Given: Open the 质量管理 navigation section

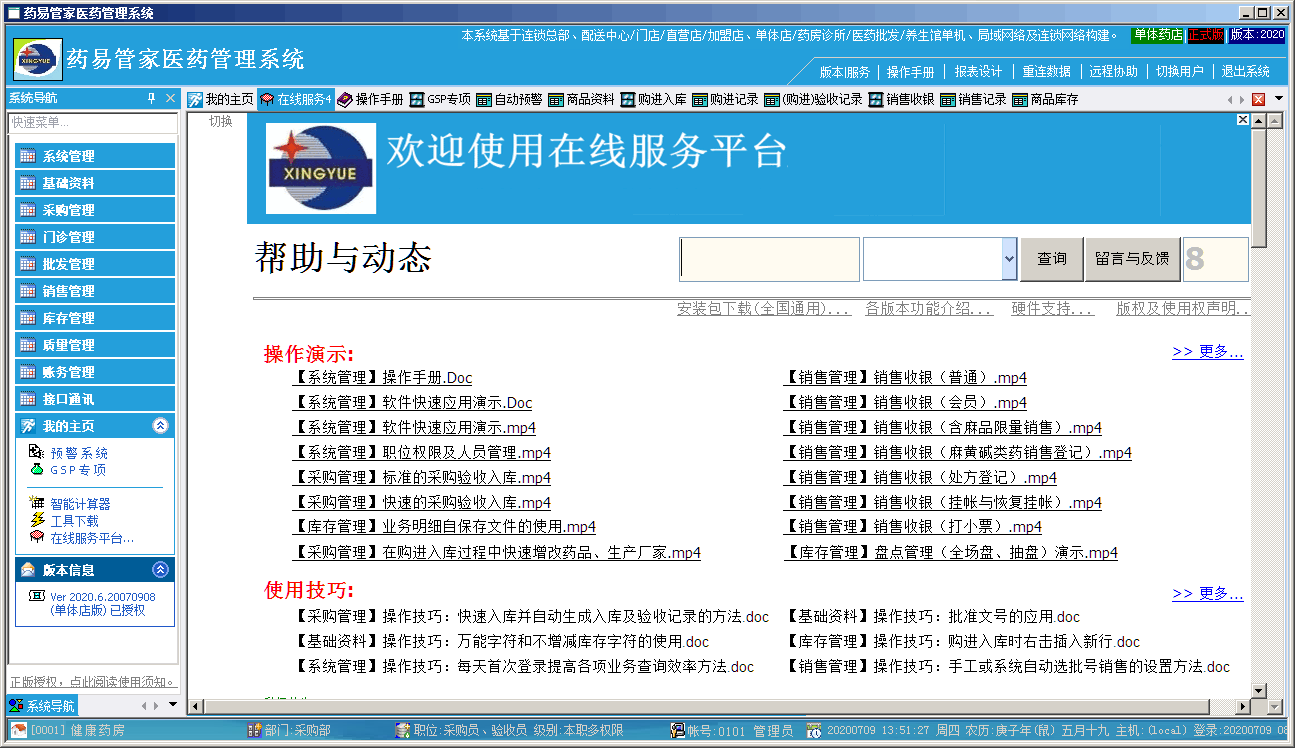Looking at the screenshot, I should click(95, 345).
